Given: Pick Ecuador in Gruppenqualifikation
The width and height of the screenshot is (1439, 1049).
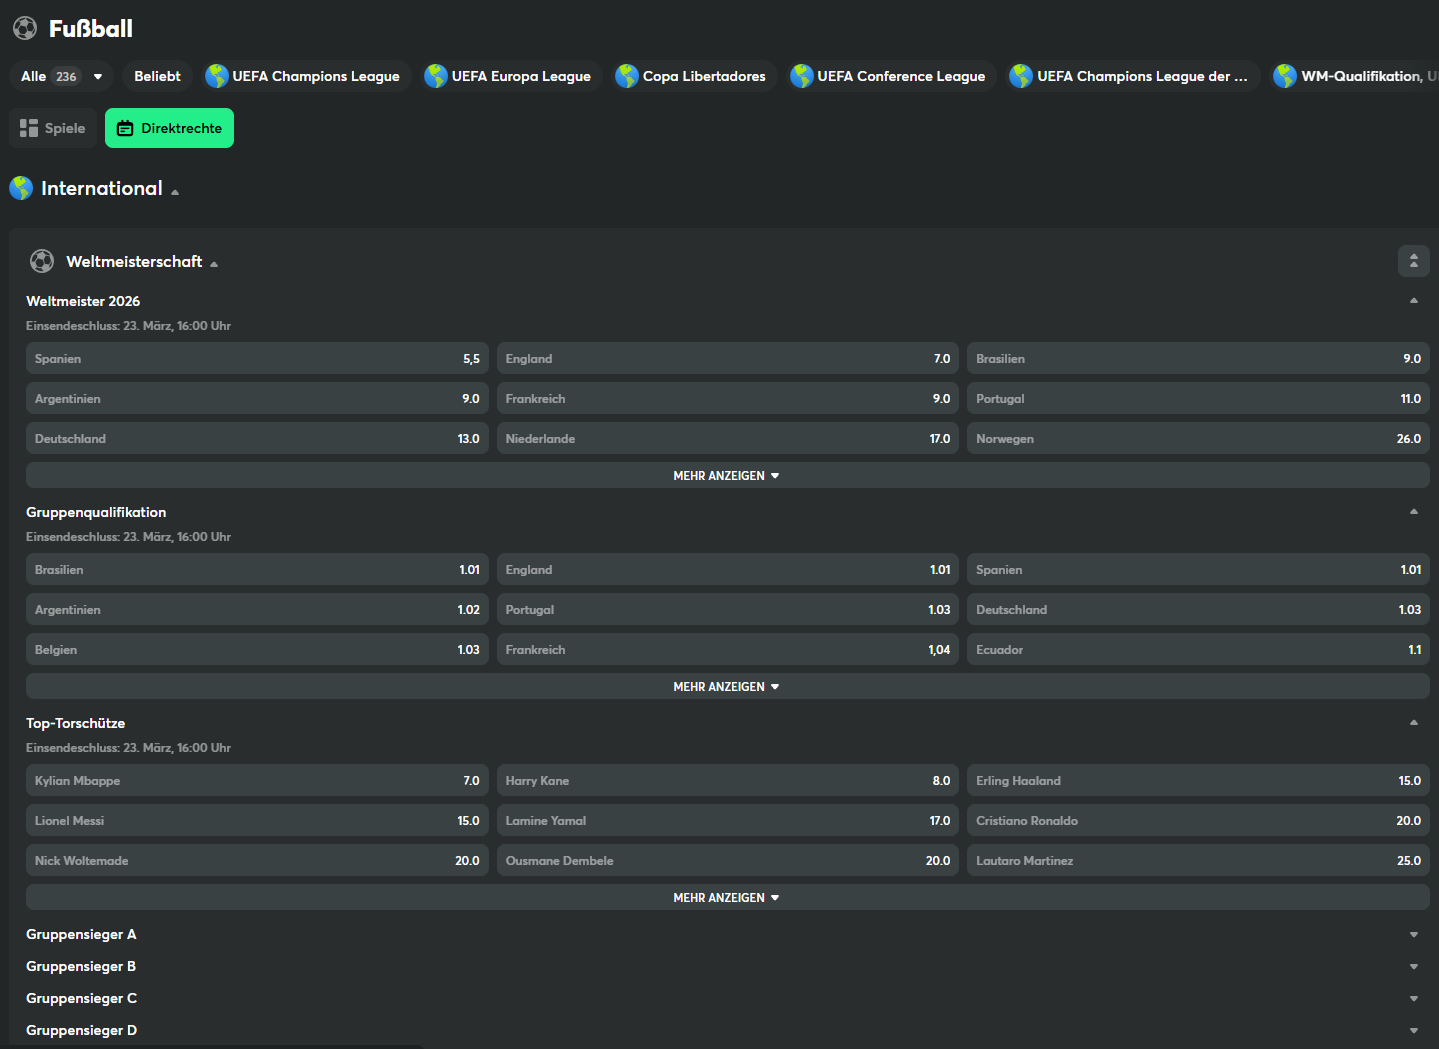Looking at the screenshot, I should tap(1197, 650).
